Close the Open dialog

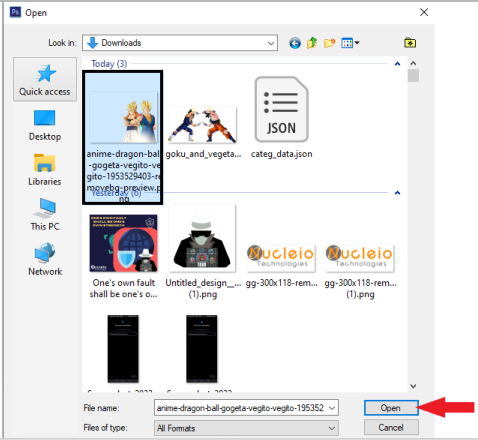[424, 12]
